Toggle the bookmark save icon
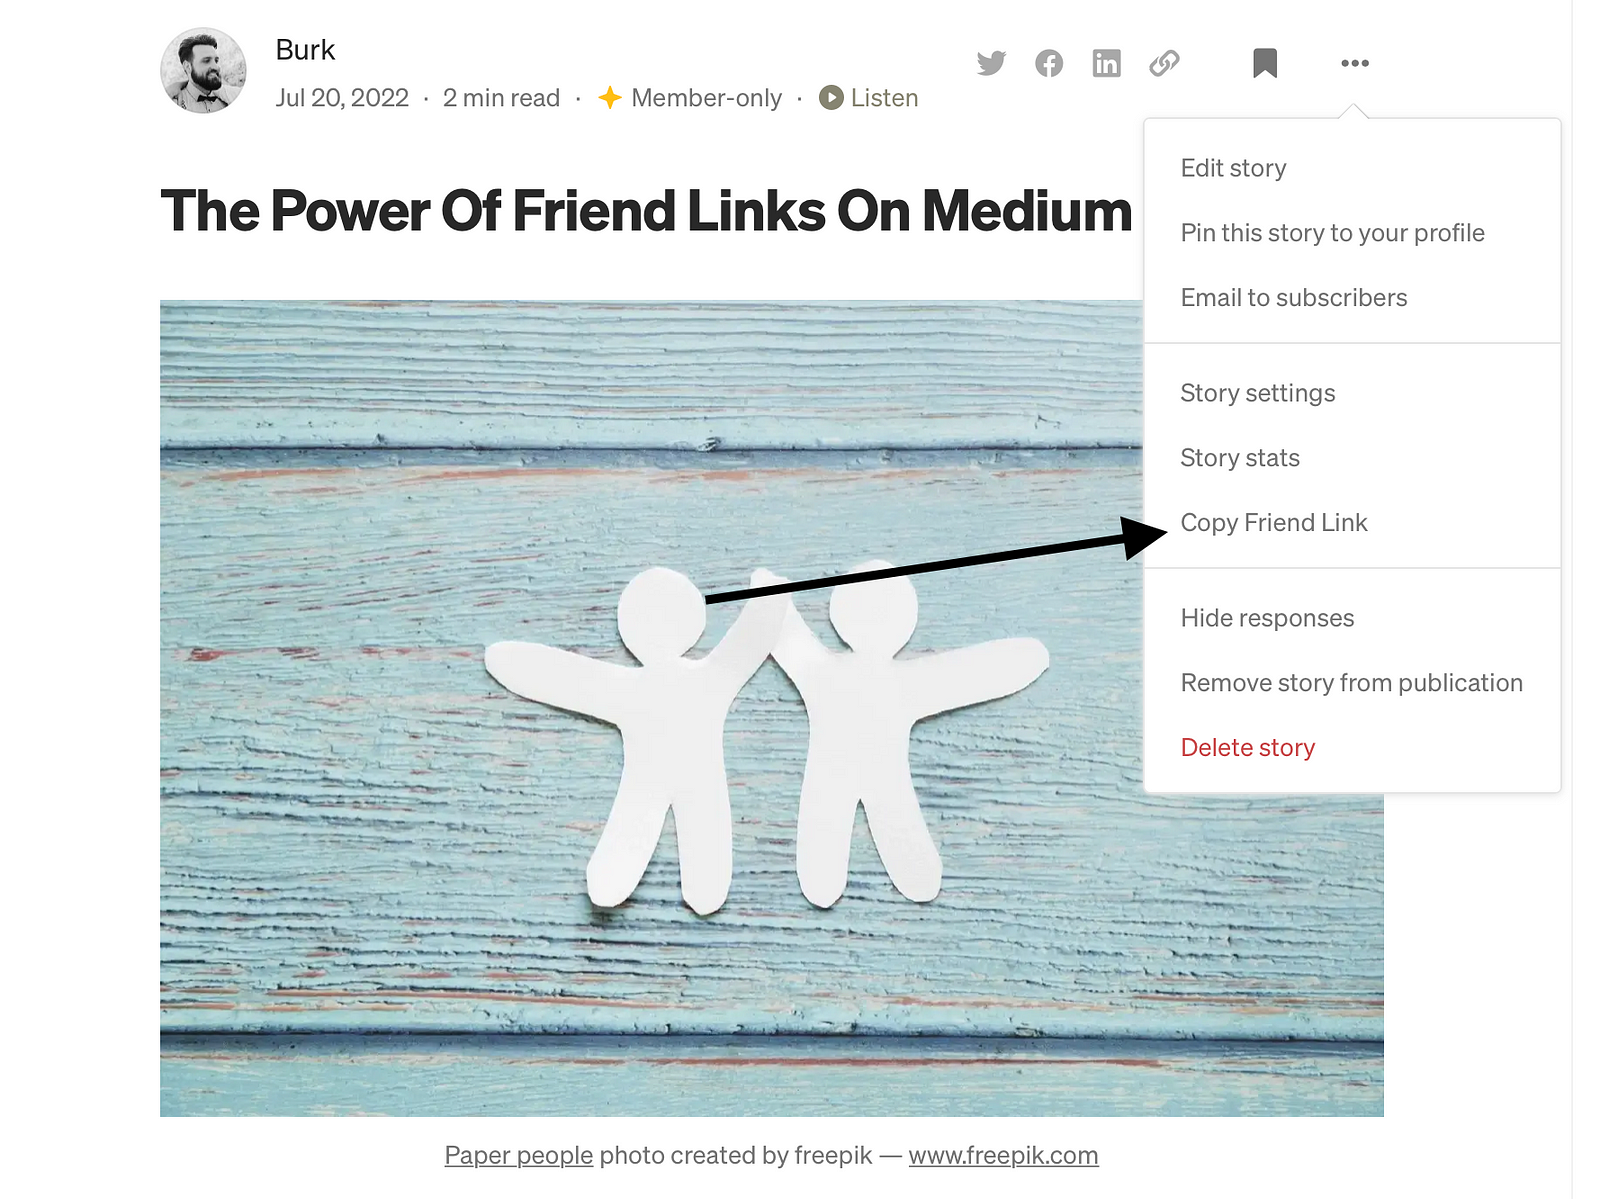The image size is (1600, 1199). [1265, 63]
